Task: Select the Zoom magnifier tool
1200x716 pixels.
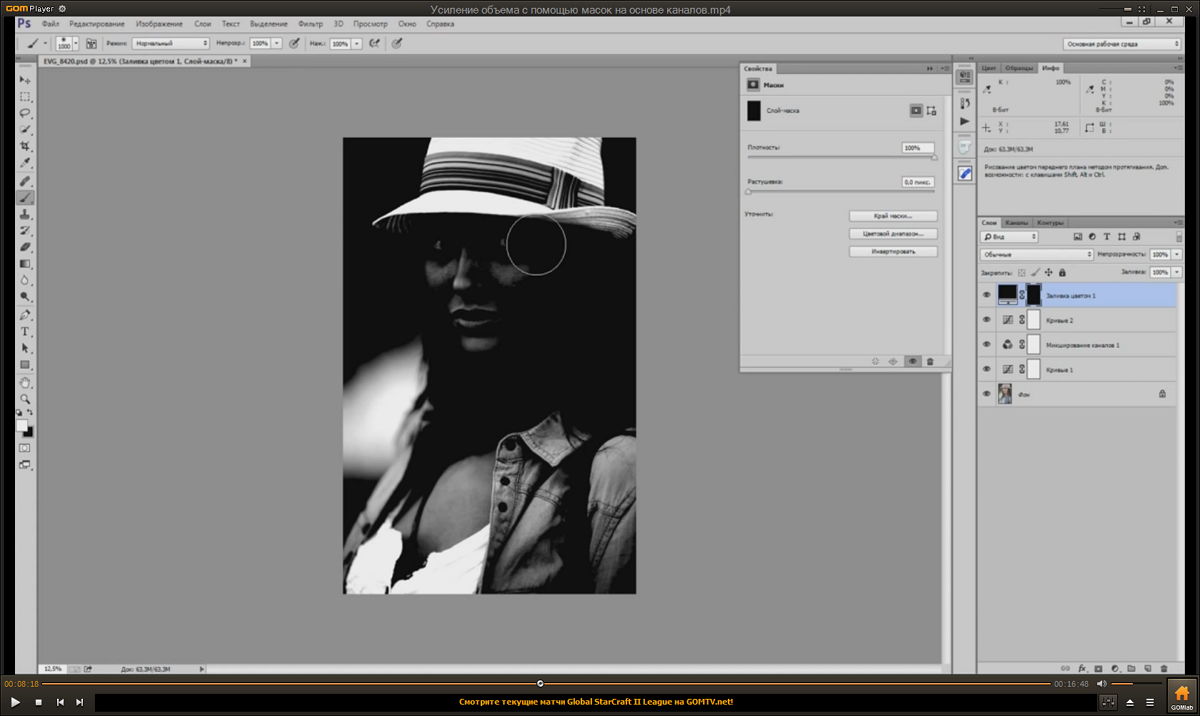Action: coord(26,398)
